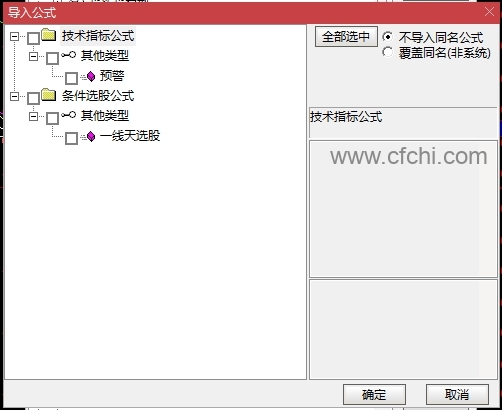Select the 覆盖同名(非系统) radio option
Image resolution: width=502 pixels, height=410 pixels.
[387, 52]
